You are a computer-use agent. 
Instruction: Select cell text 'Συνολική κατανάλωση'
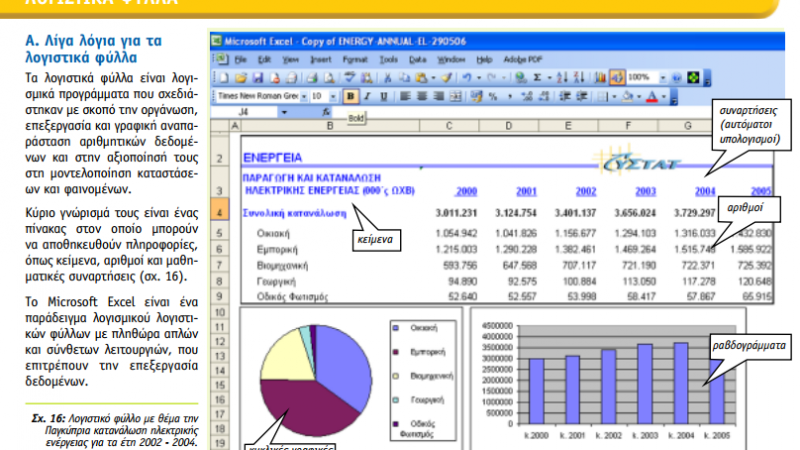pyautogui.click(x=294, y=213)
